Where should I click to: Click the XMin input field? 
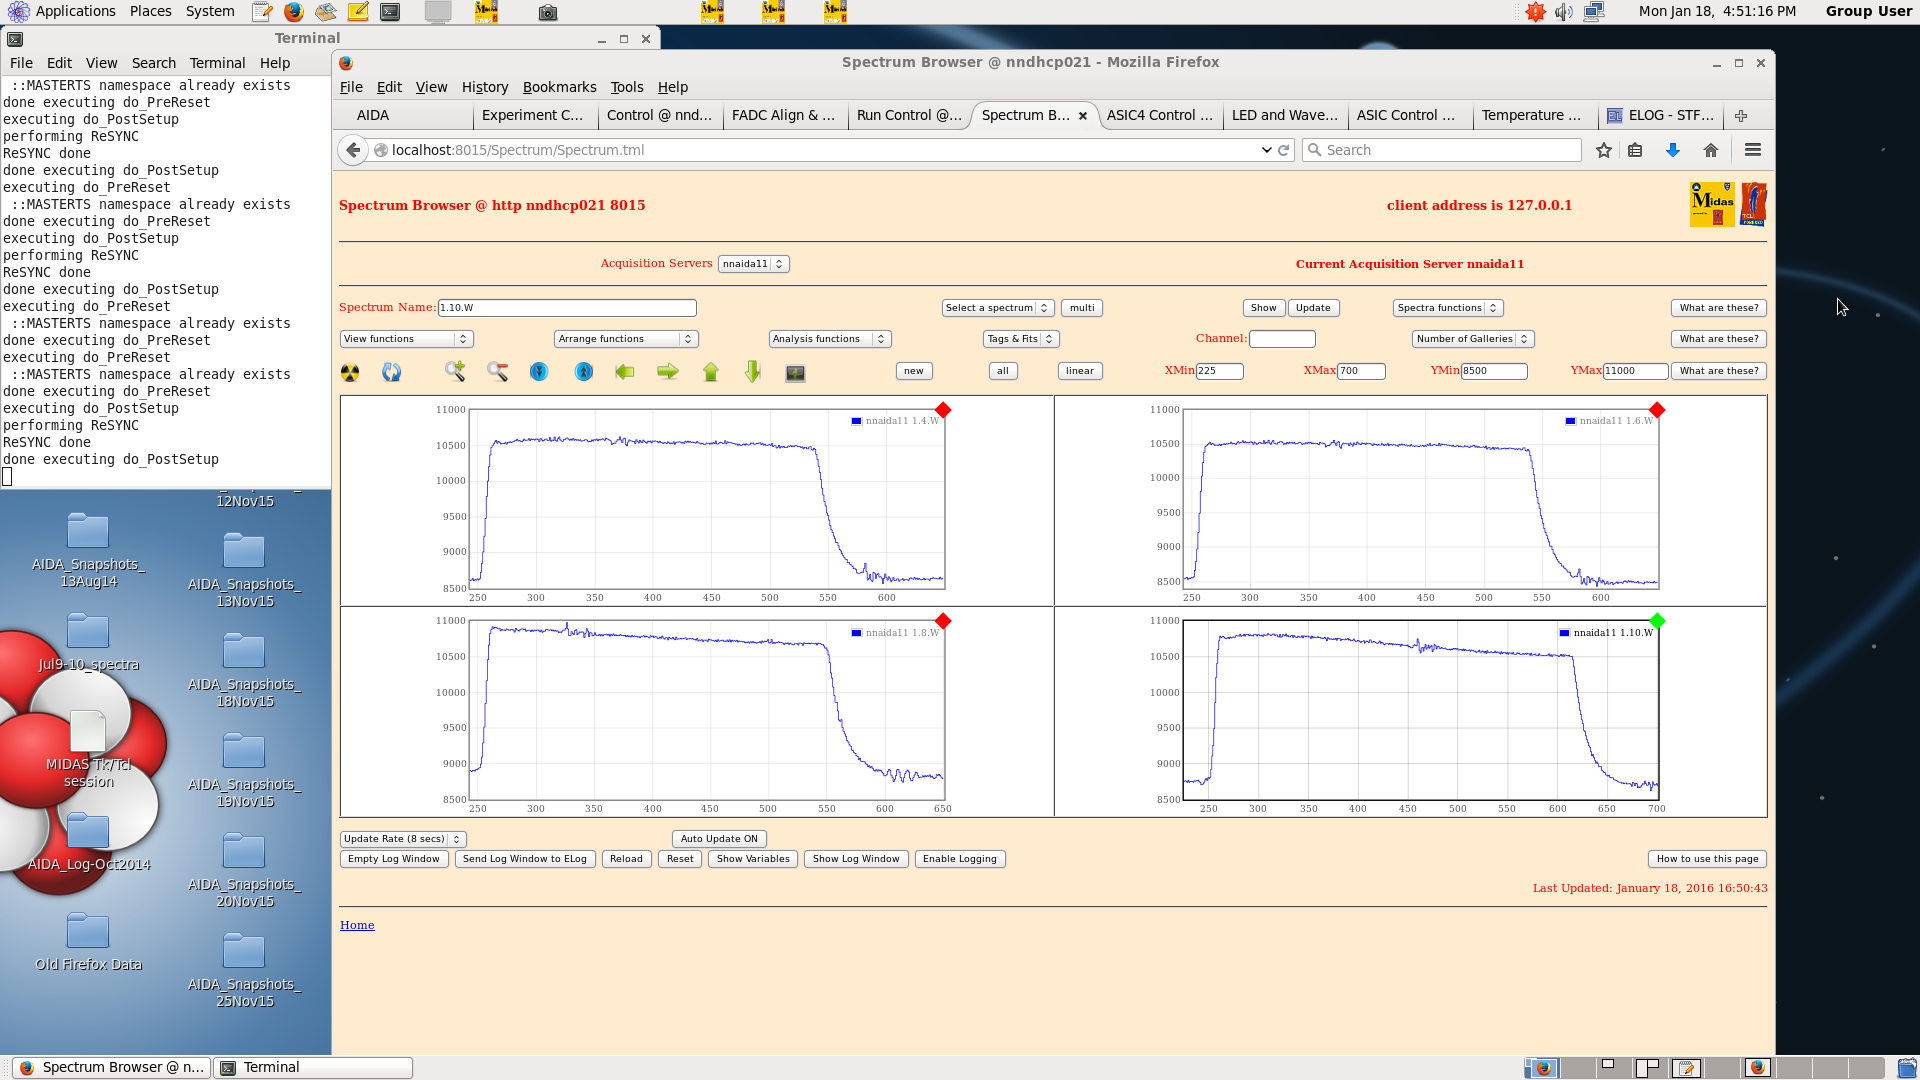pos(1219,371)
